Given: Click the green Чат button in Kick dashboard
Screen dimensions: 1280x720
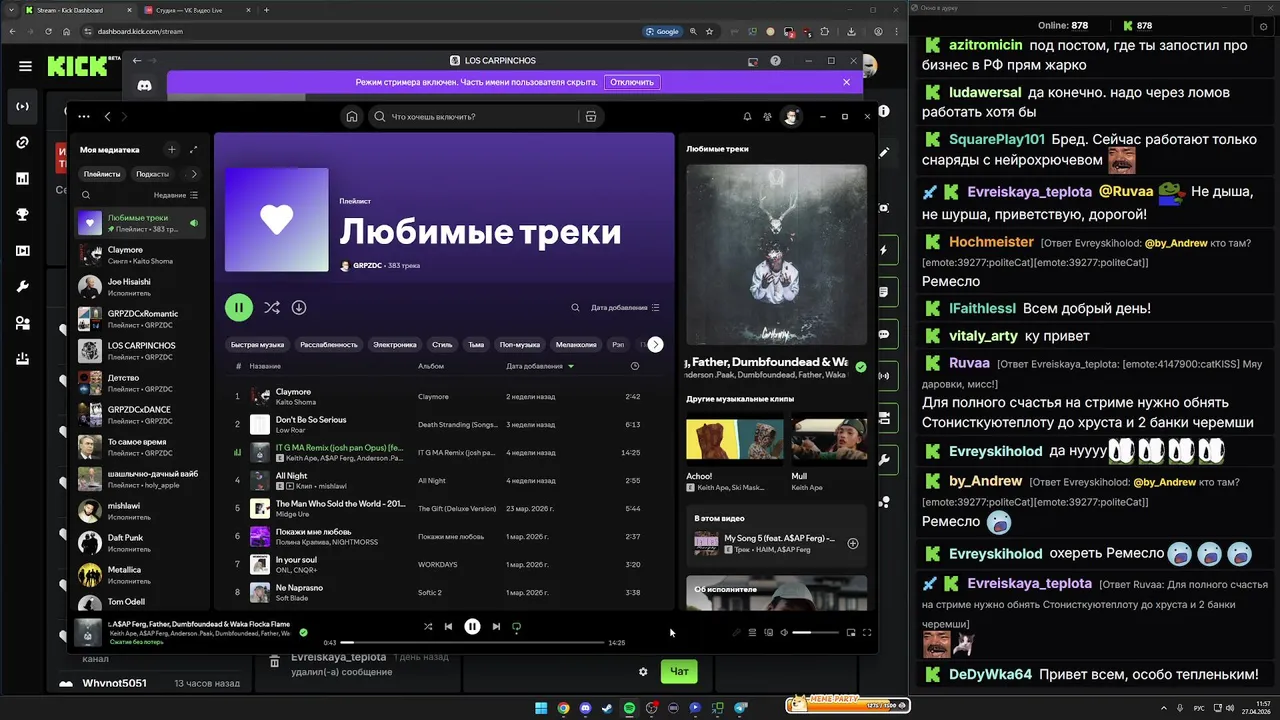Looking at the screenshot, I should 679,672.
